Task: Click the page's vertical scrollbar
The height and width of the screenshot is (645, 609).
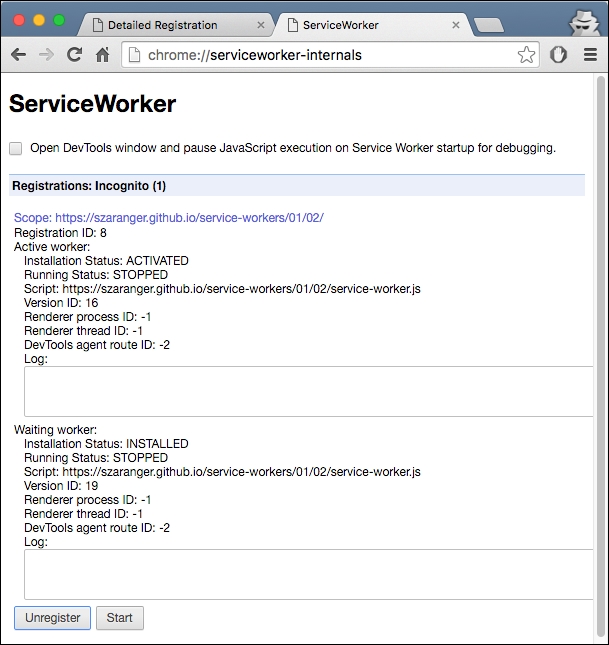Action: 600,300
